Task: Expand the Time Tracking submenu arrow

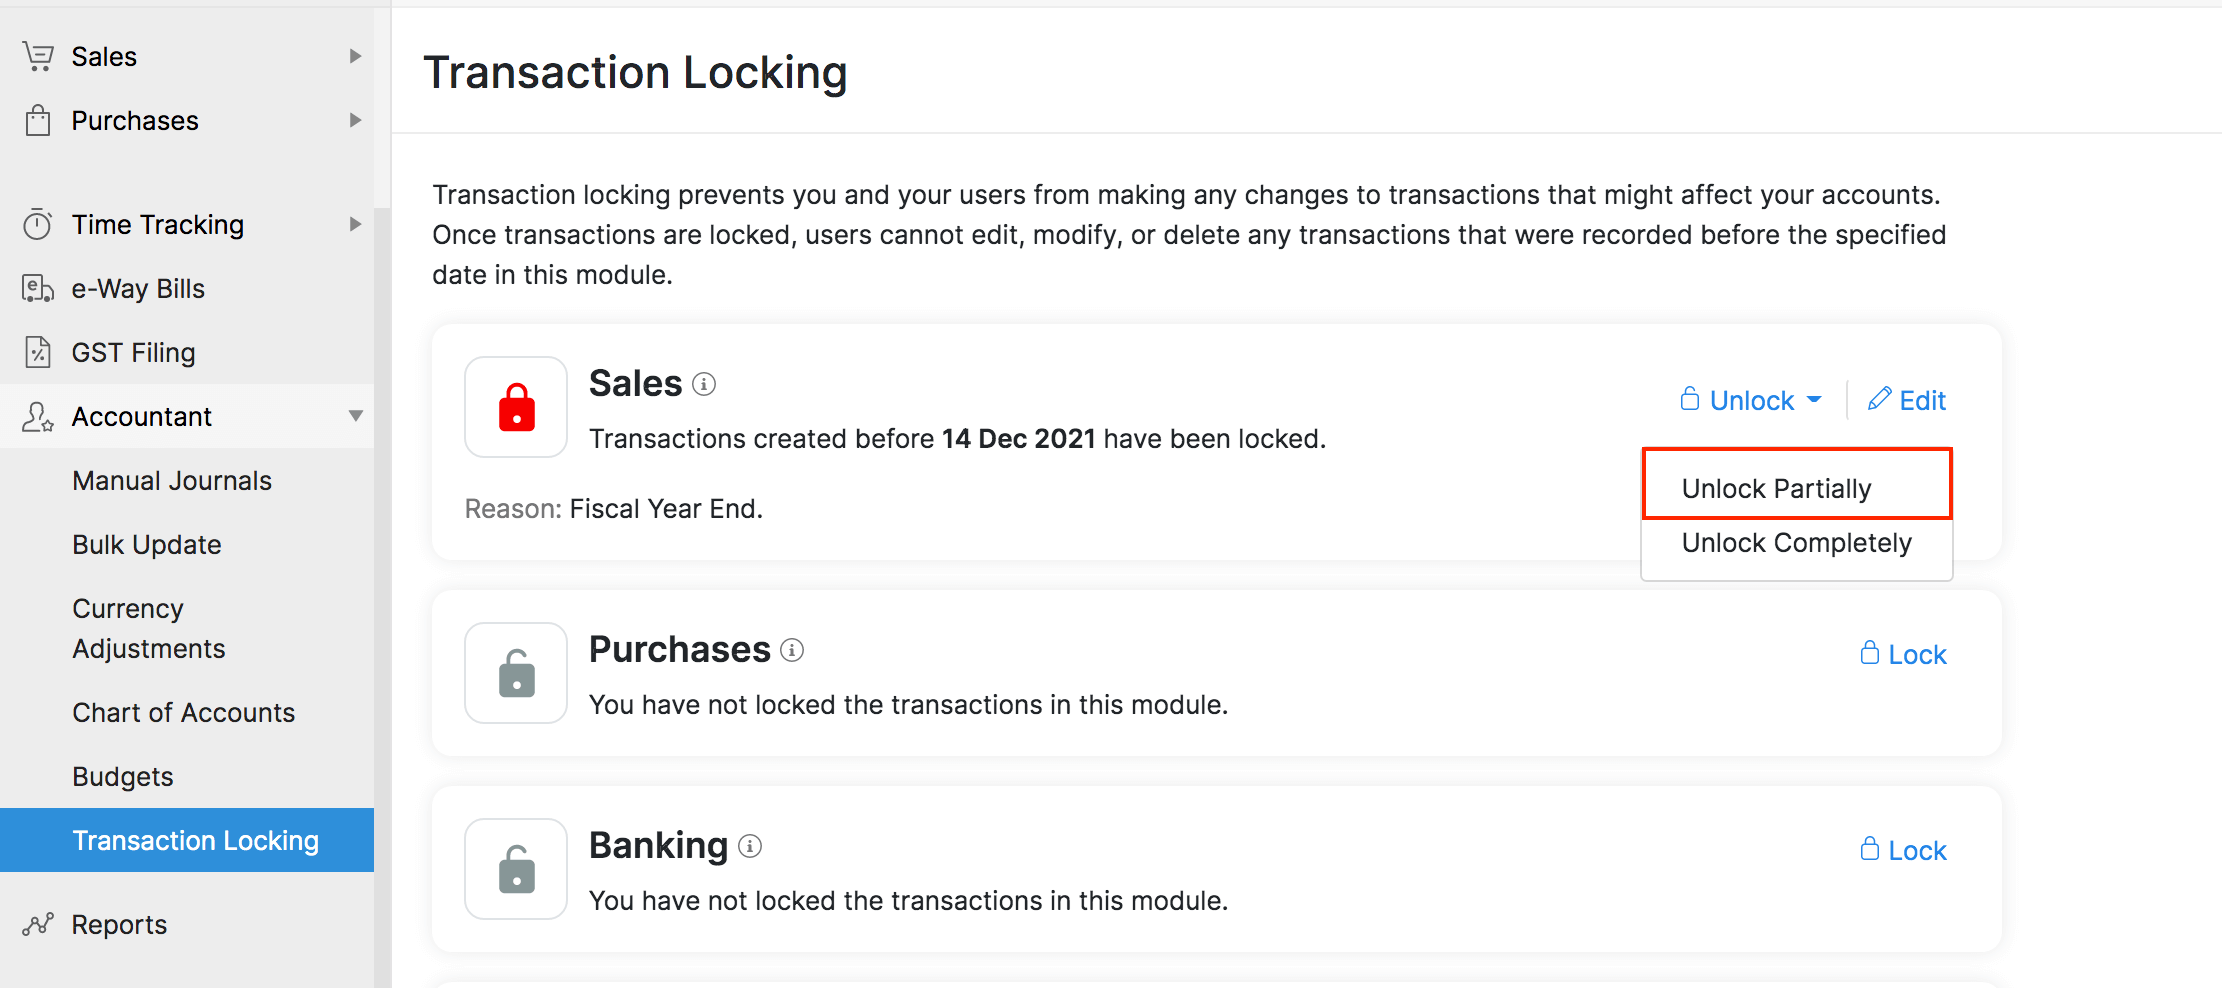Action: 355,224
